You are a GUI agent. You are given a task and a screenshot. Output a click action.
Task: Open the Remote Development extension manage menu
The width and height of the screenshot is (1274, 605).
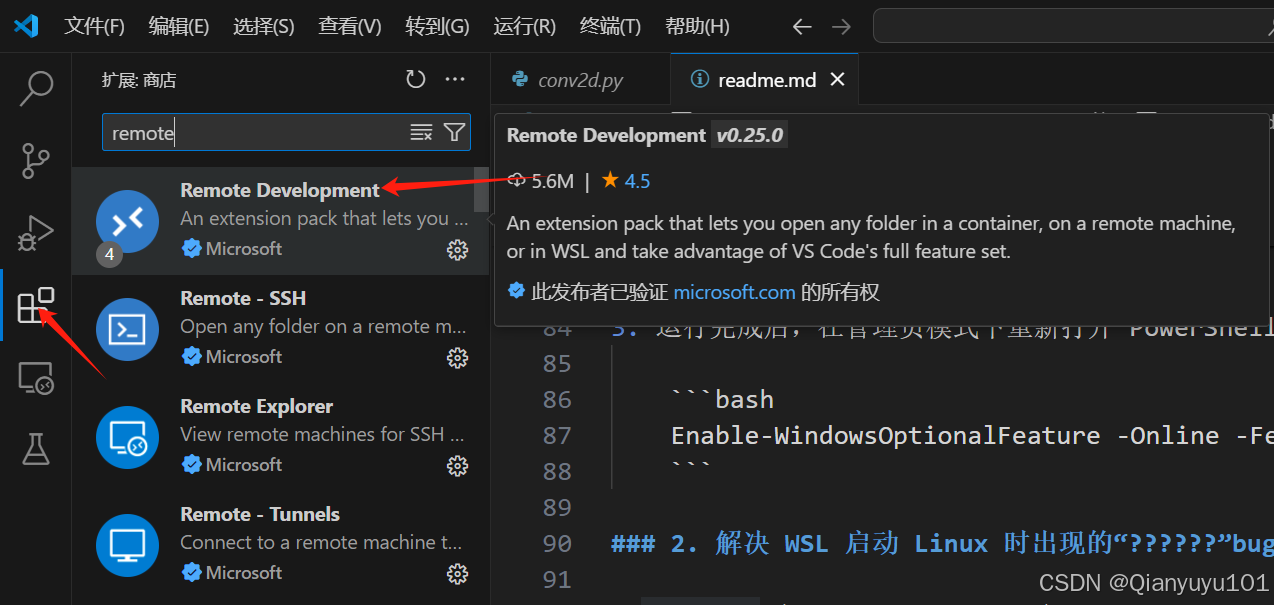coord(457,250)
